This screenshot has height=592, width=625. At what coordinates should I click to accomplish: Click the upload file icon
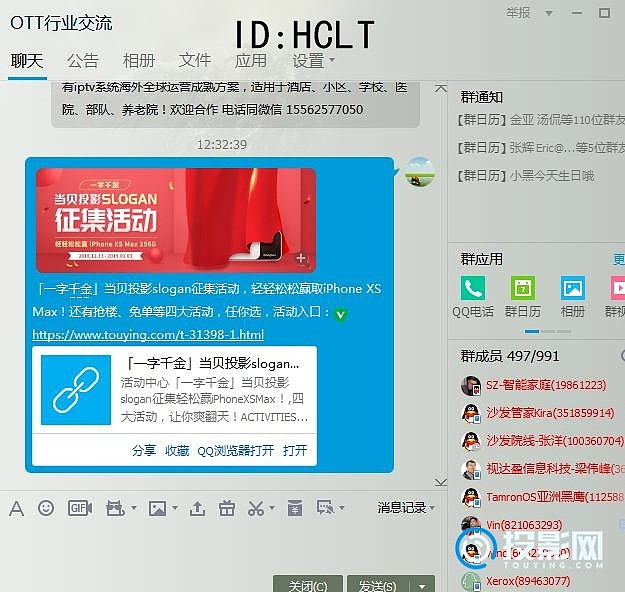tap(197, 508)
